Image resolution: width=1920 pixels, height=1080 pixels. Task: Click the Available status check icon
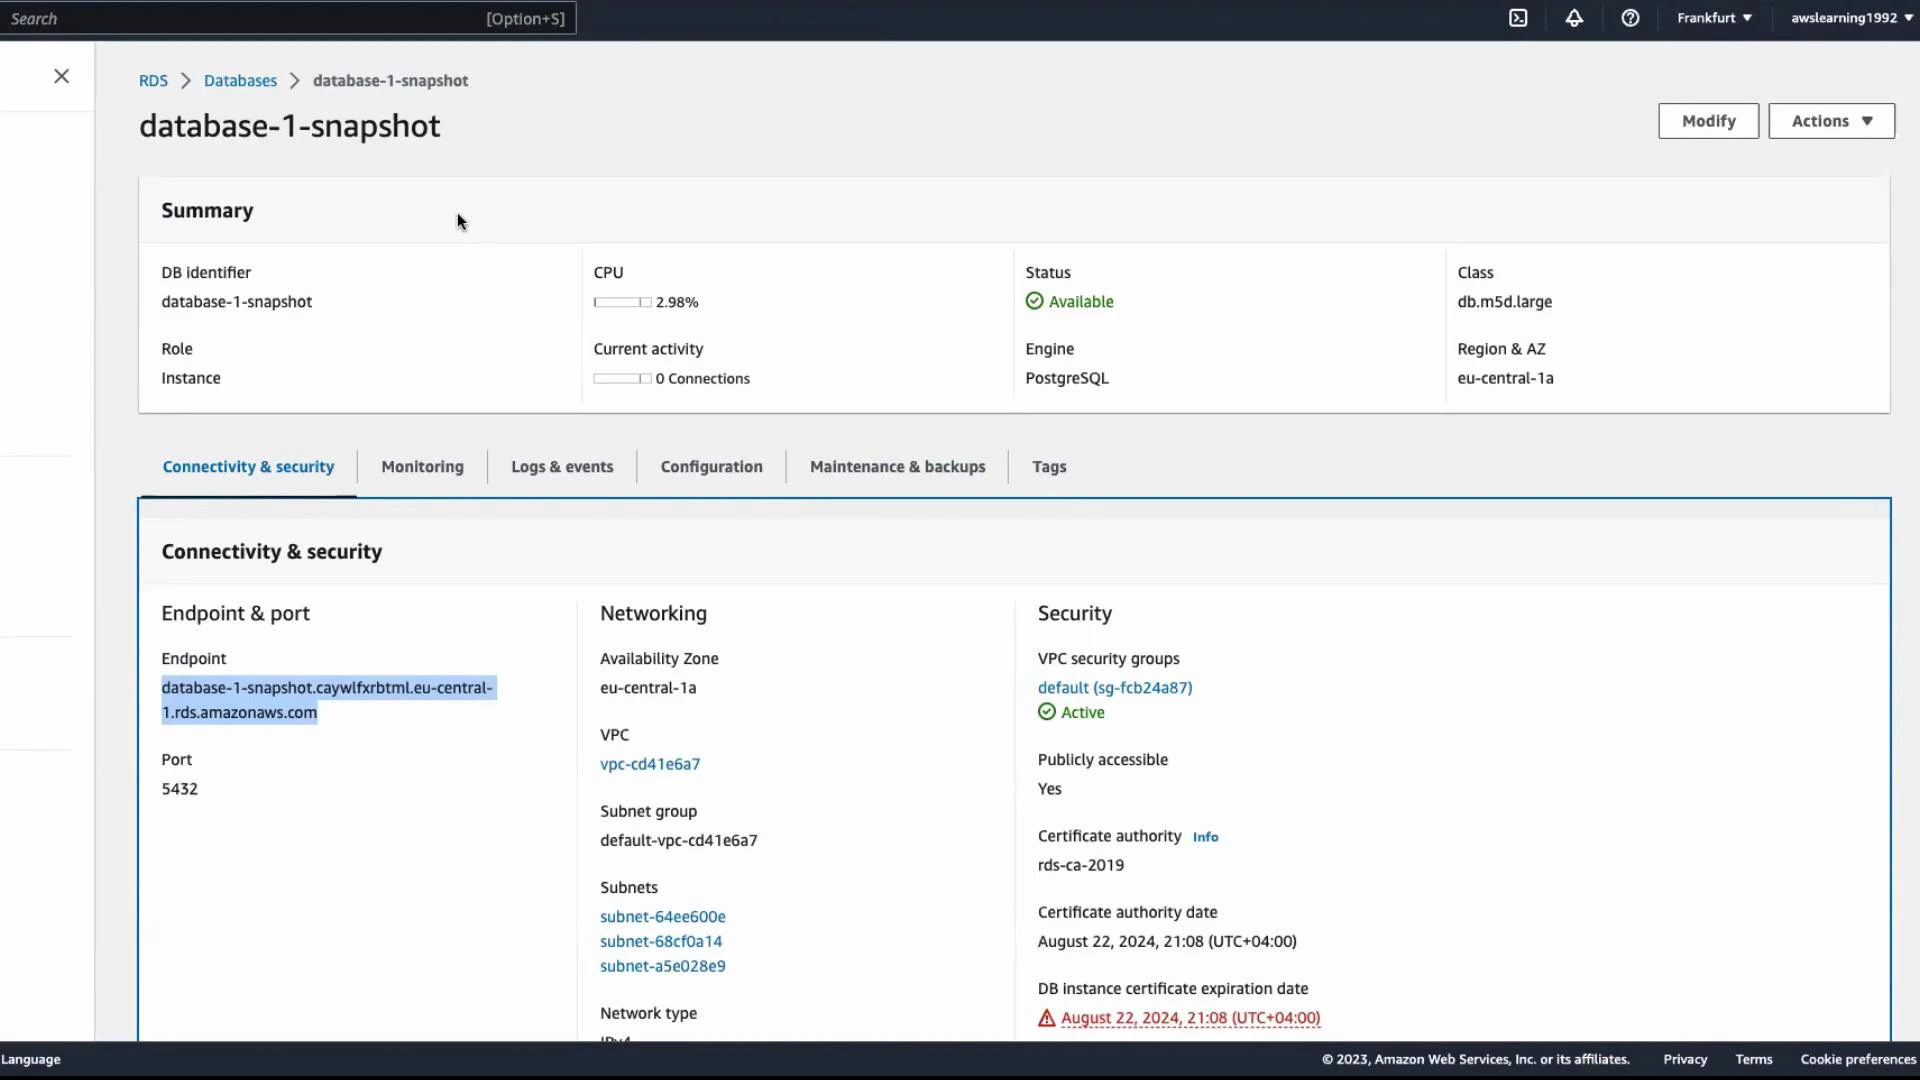[1033, 301]
